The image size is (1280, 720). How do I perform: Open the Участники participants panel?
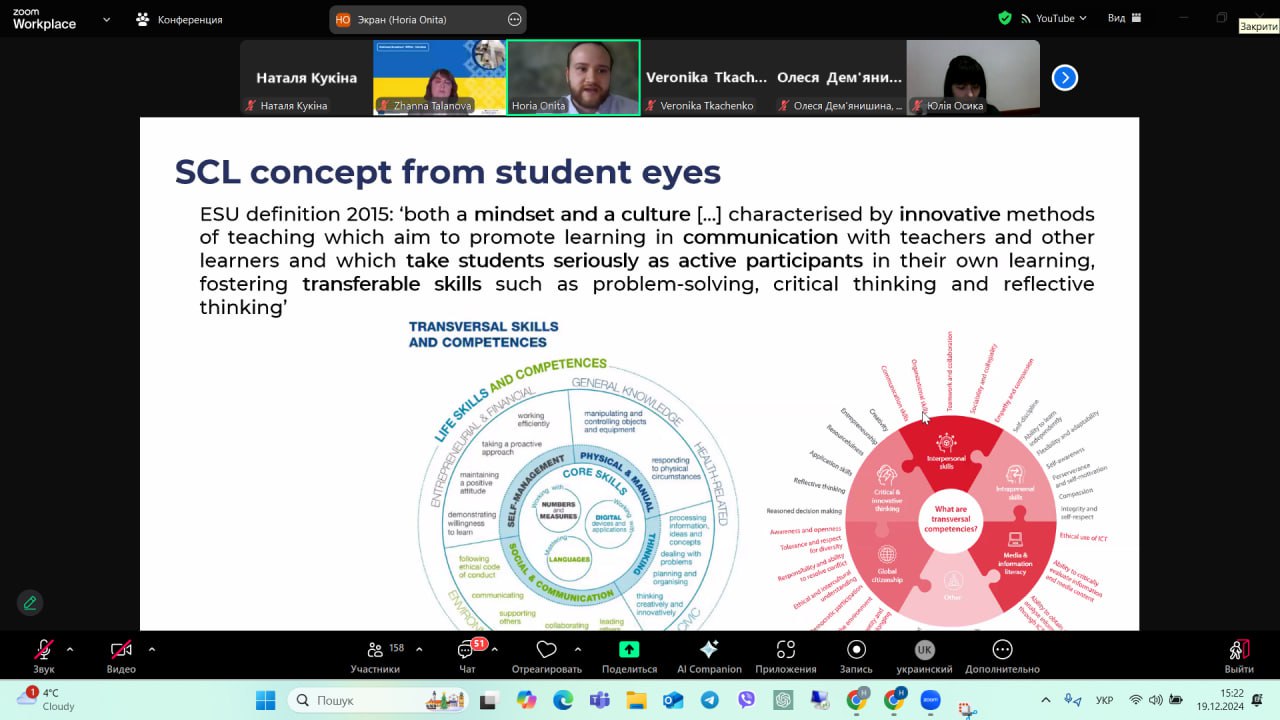375,655
